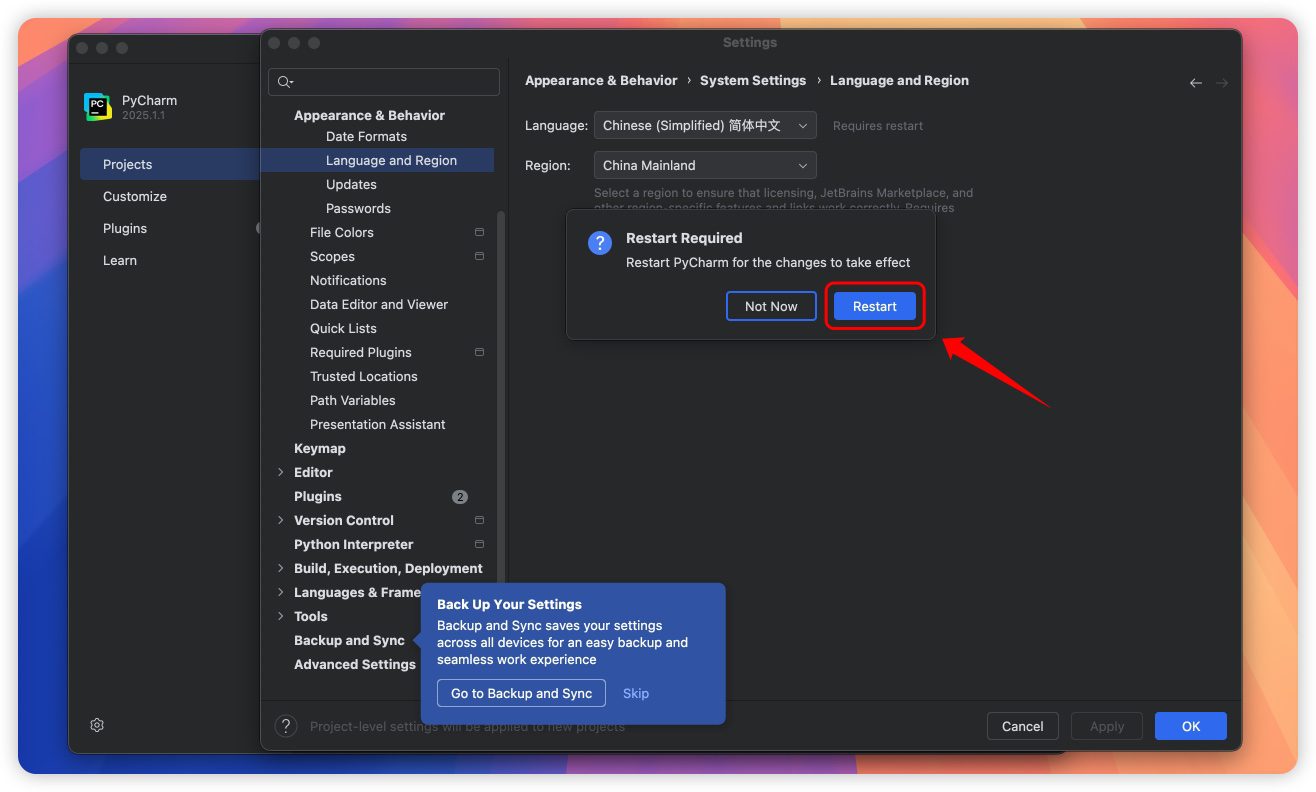The image size is (1316, 792).
Task: Skip the Backup and Sync tip
Action: click(636, 694)
